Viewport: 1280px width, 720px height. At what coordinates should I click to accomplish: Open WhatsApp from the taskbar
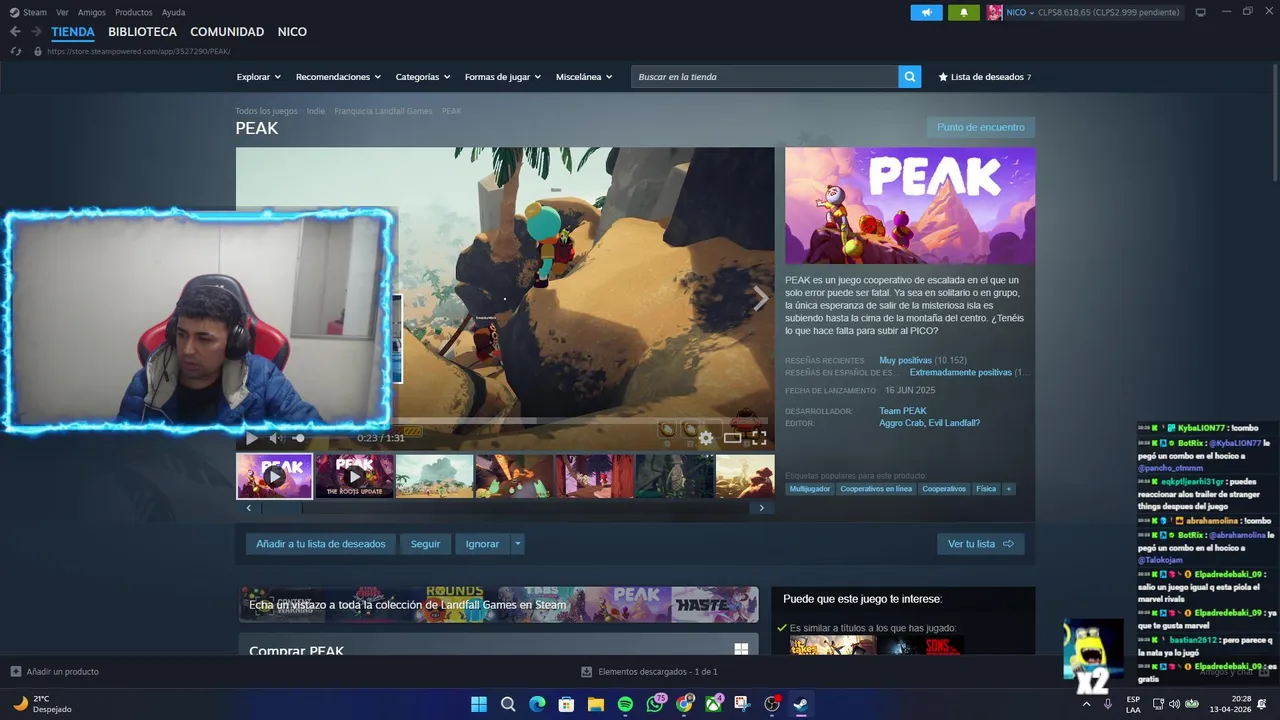[x=655, y=704]
